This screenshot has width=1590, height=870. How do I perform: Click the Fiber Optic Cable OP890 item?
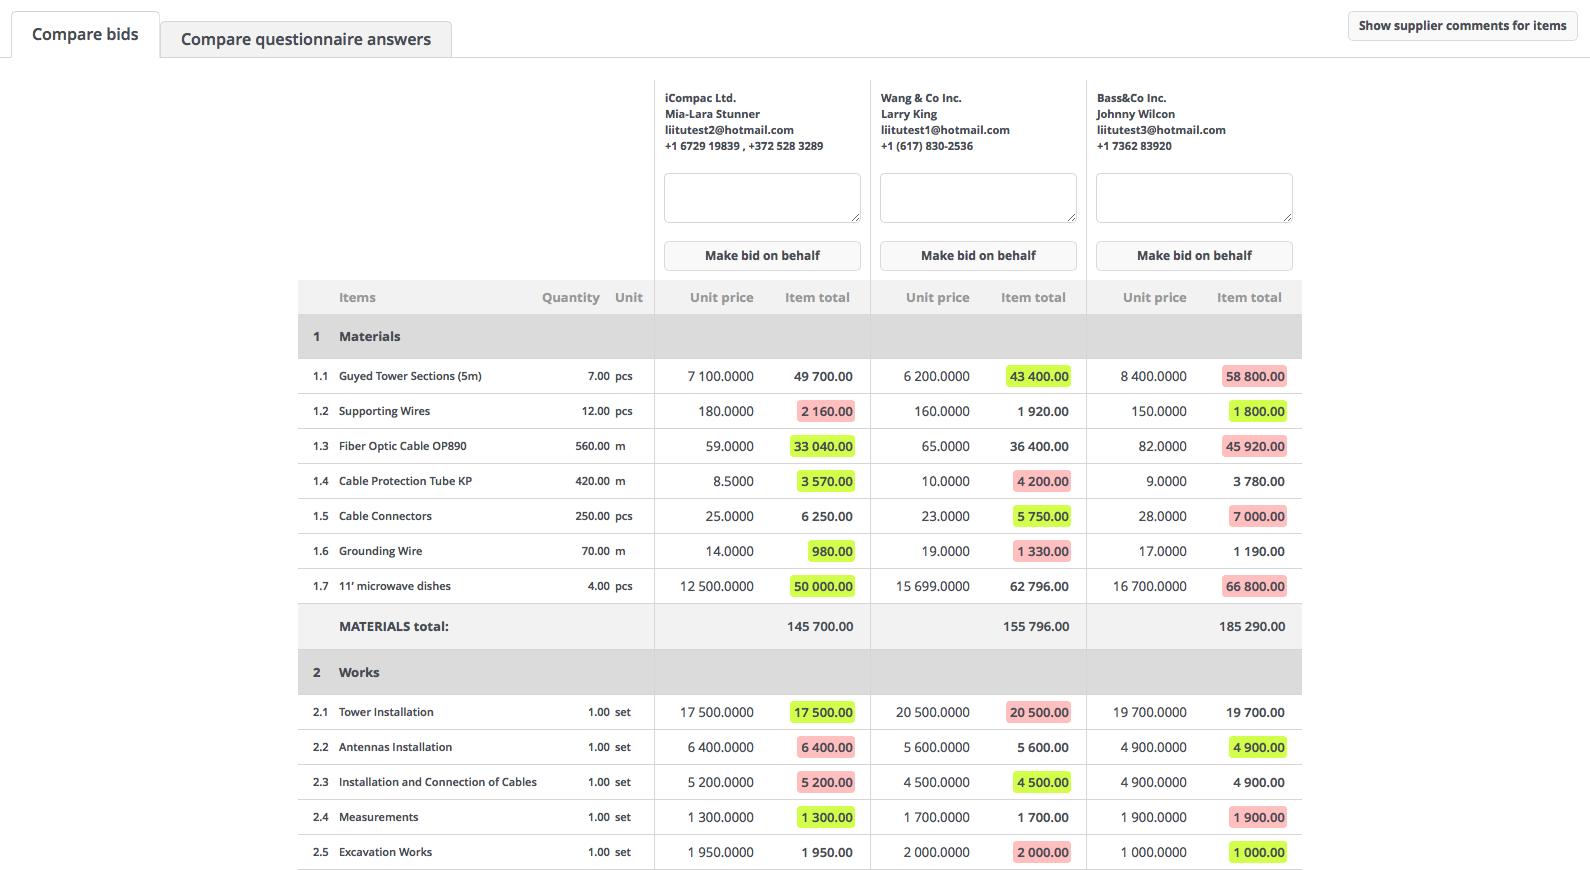tap(402, 447)
